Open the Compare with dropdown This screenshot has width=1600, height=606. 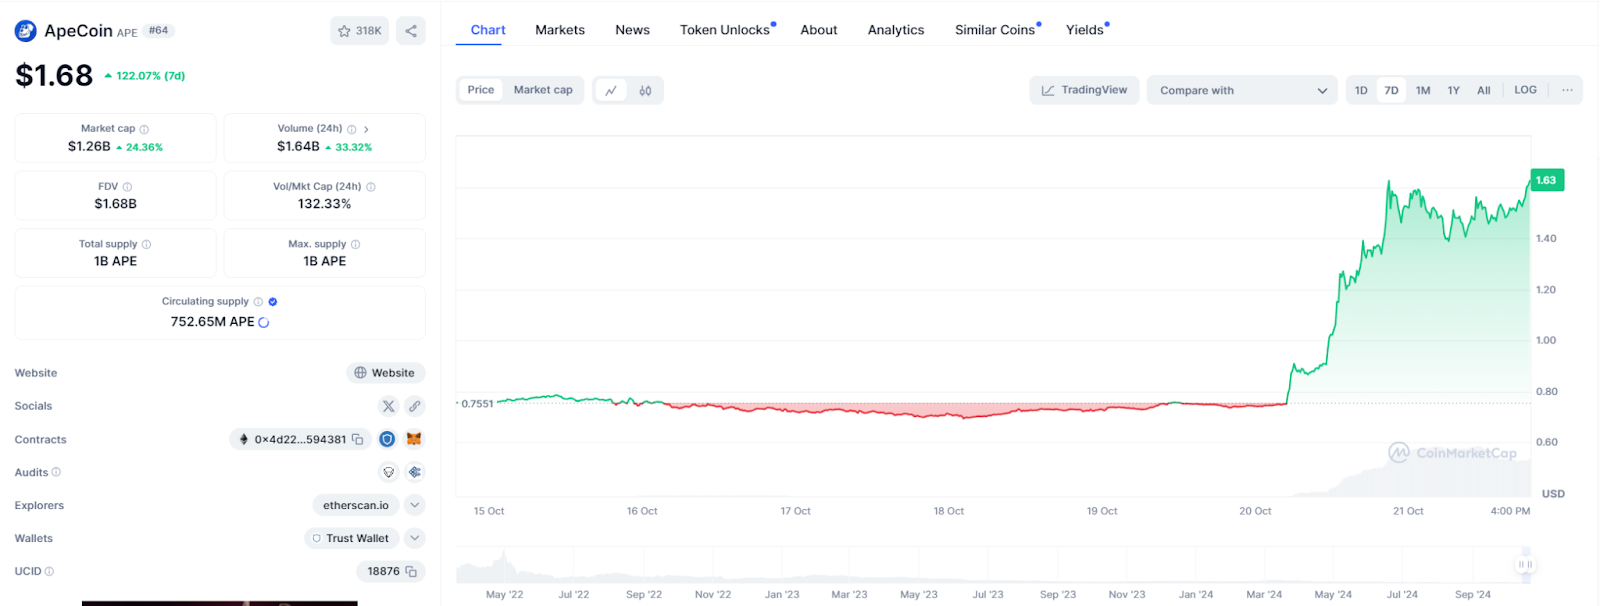(1242, 90)
